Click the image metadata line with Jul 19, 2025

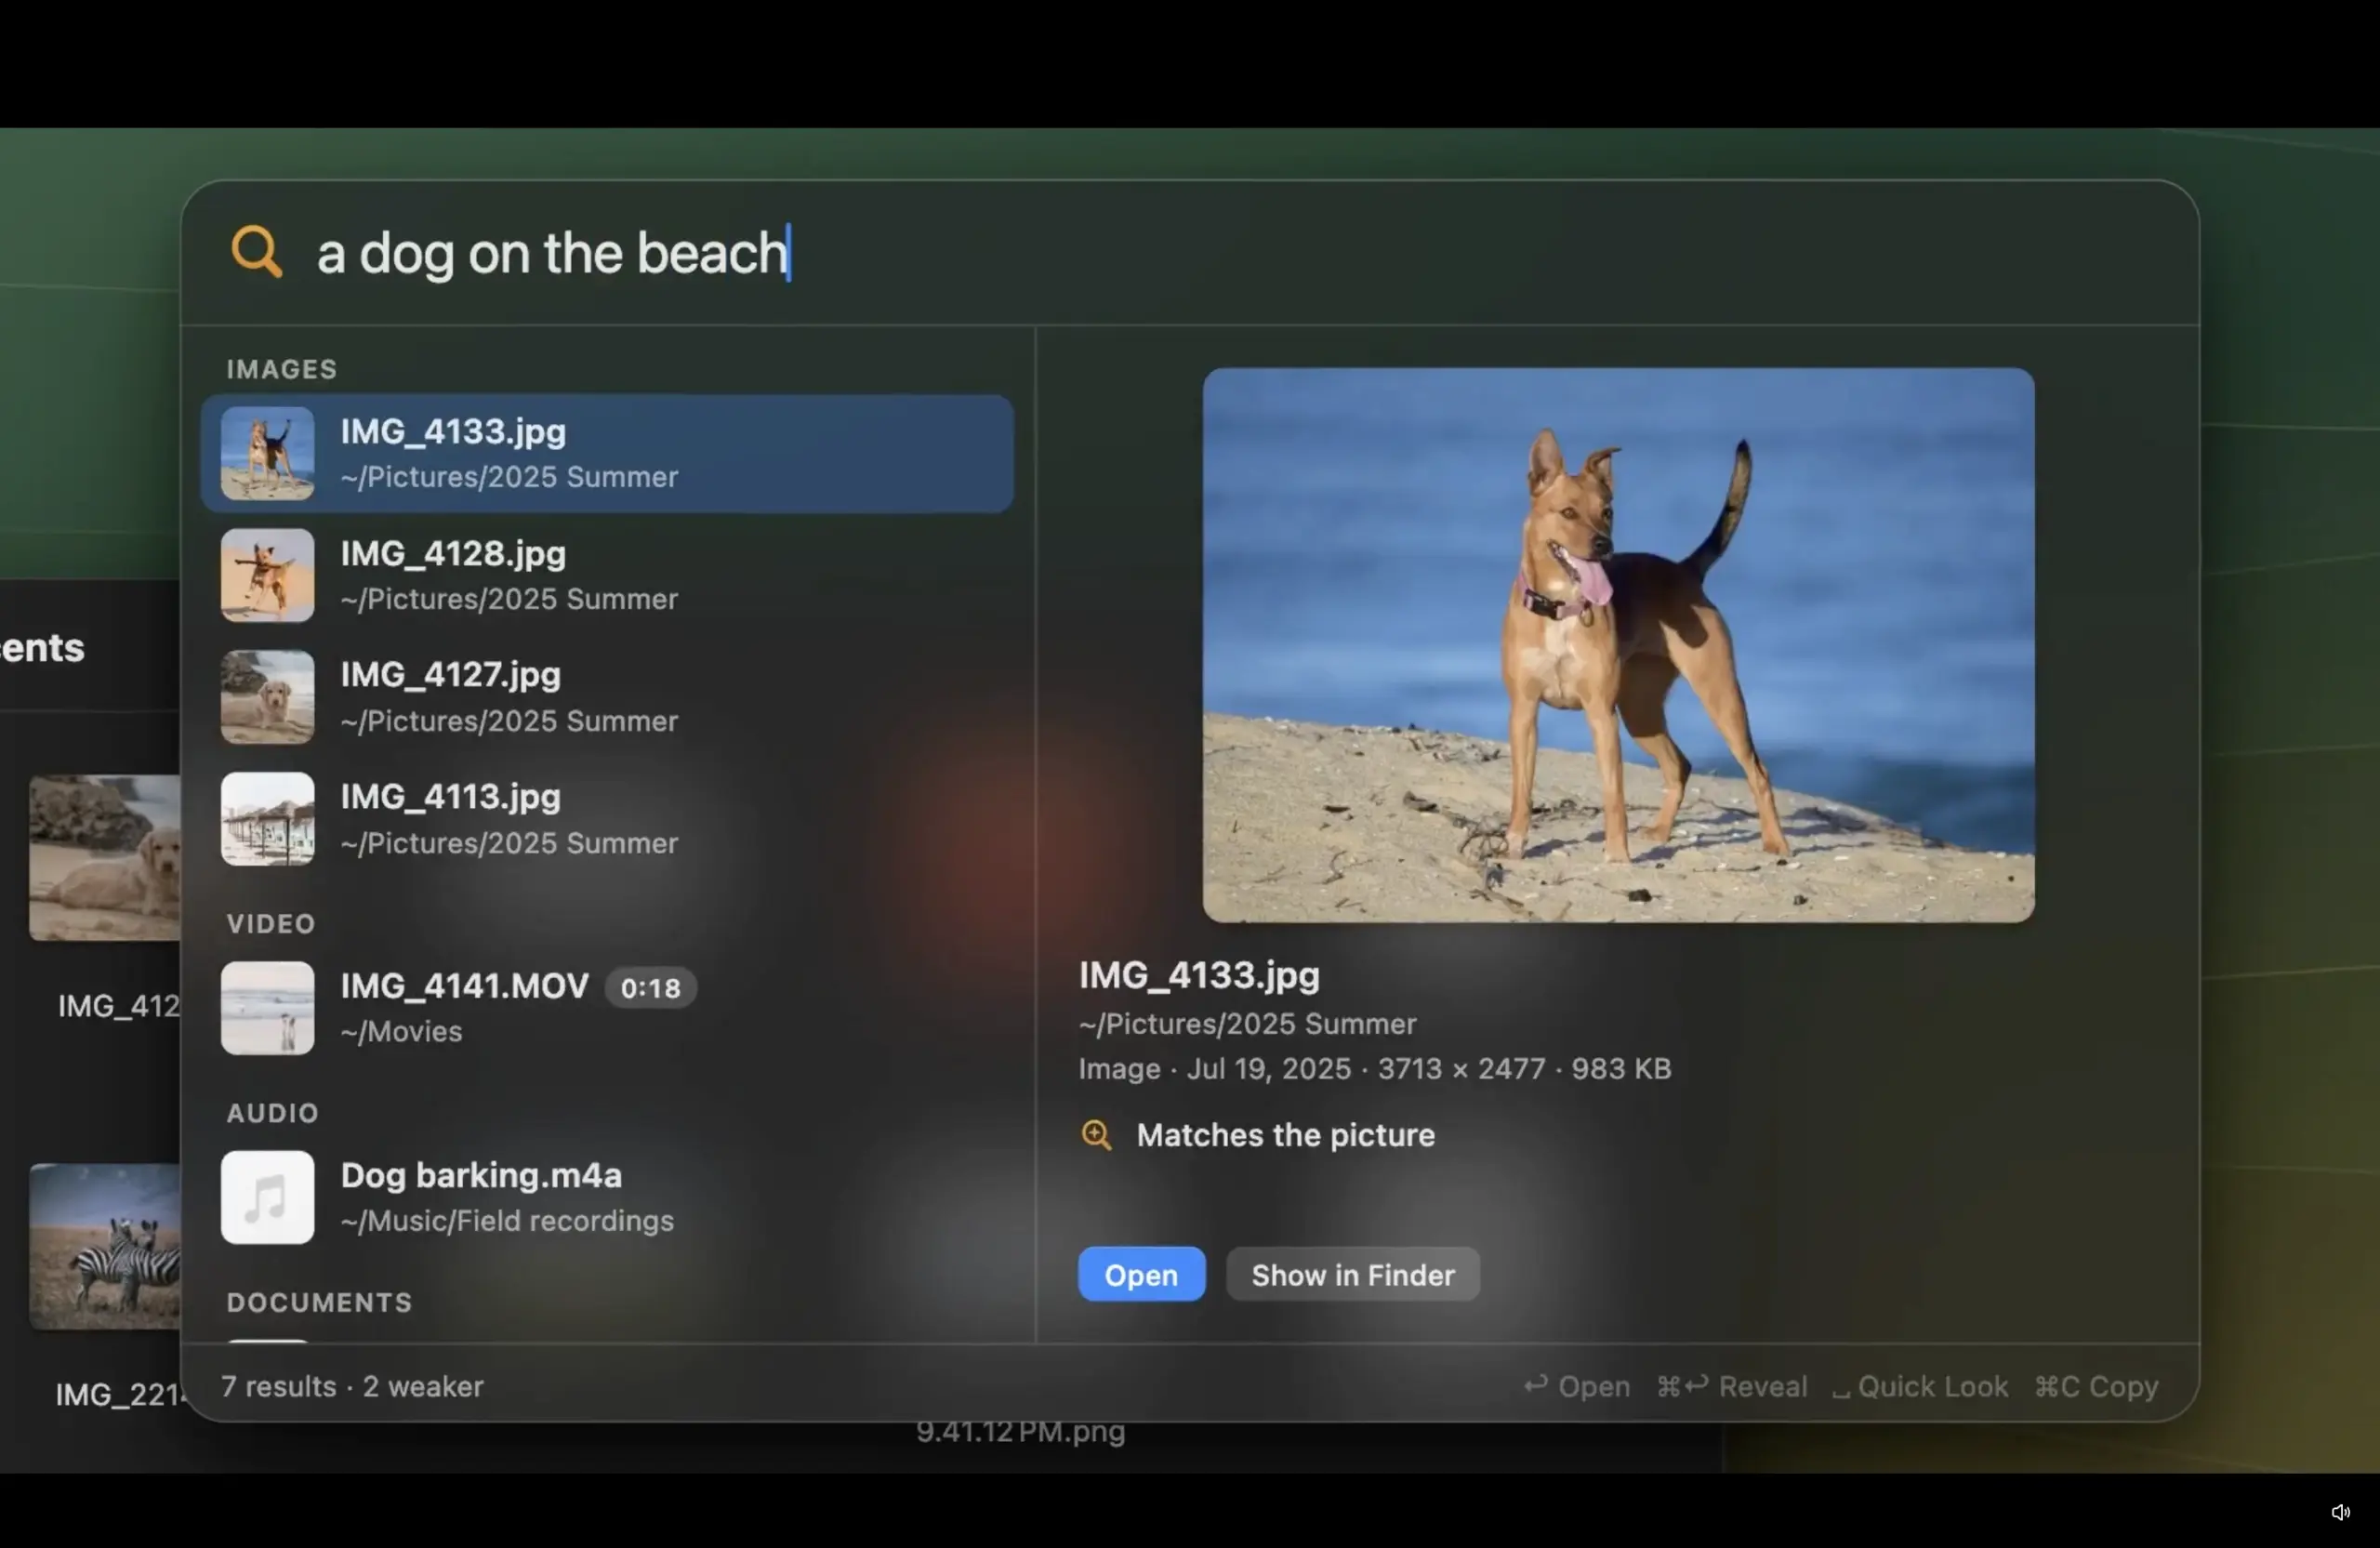pos(1375,1069)
